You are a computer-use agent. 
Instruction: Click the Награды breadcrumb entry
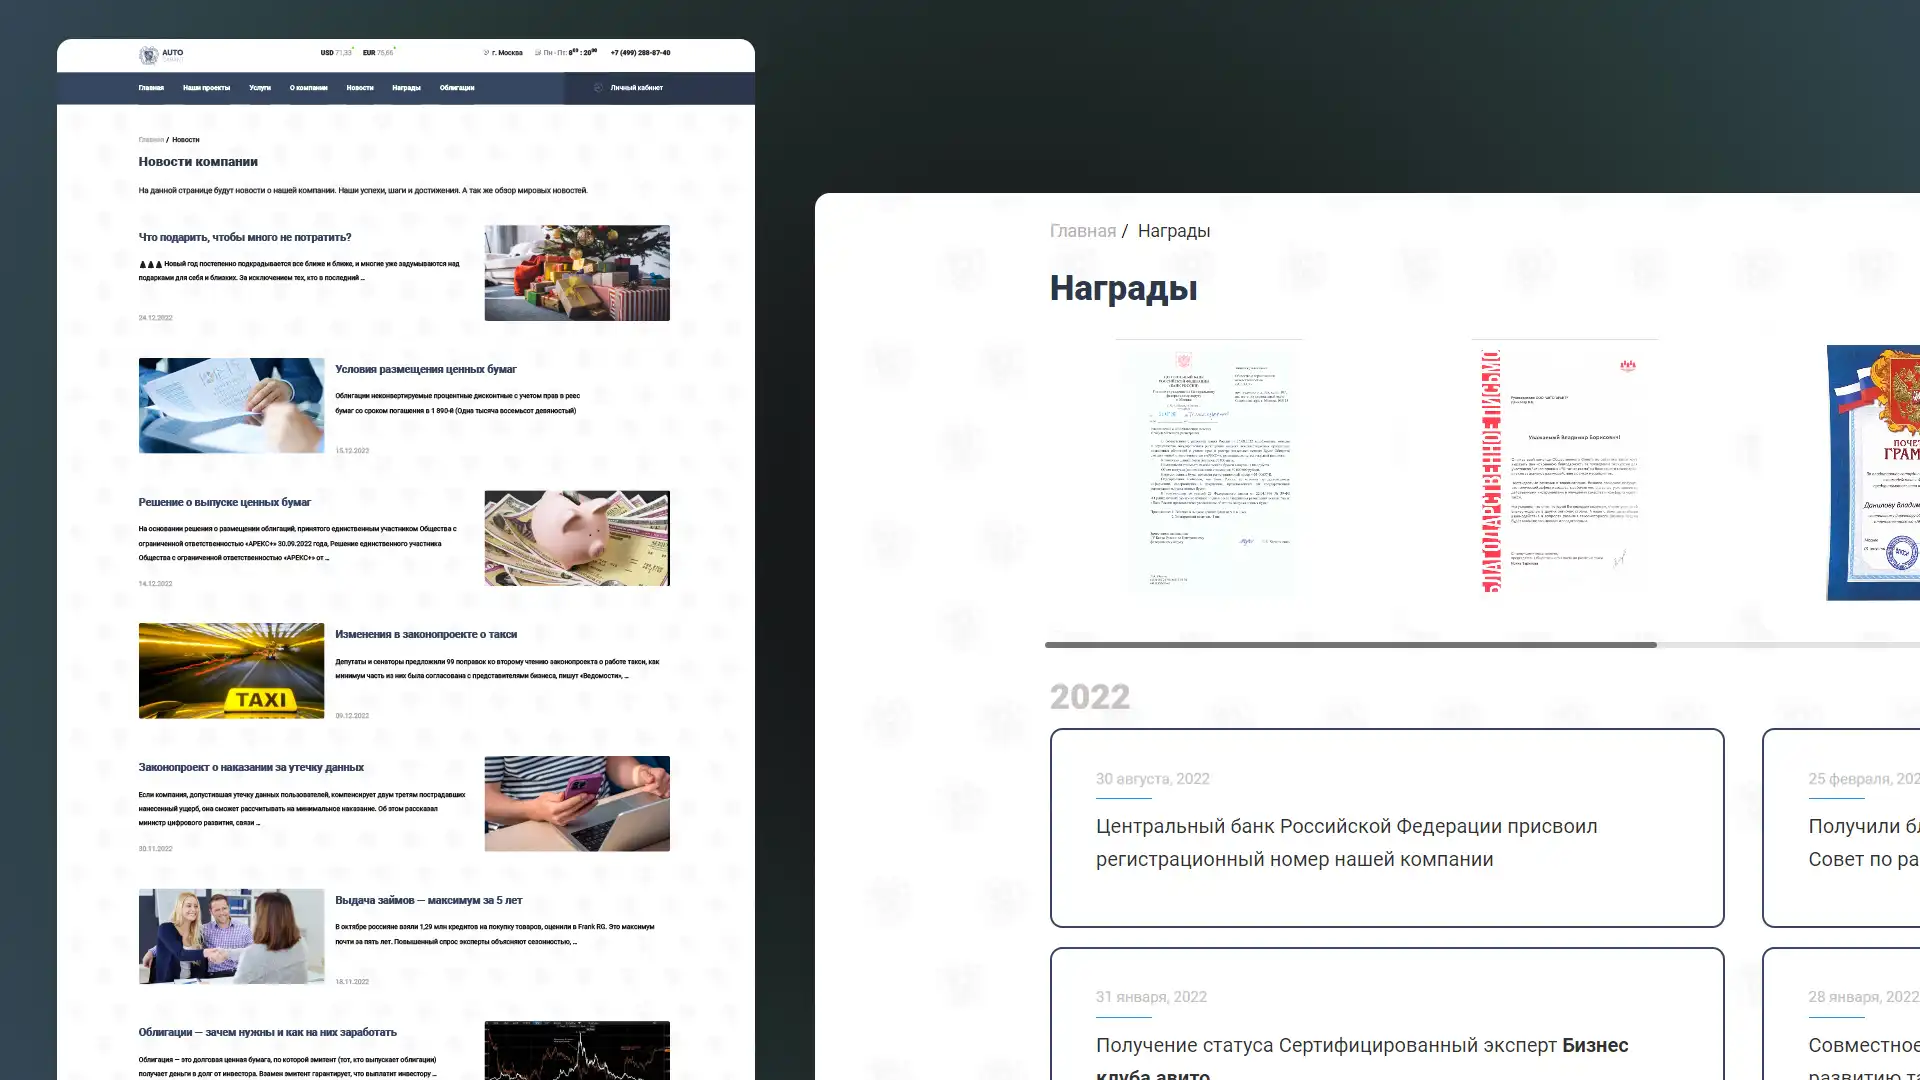click(x=1176, y=230)
